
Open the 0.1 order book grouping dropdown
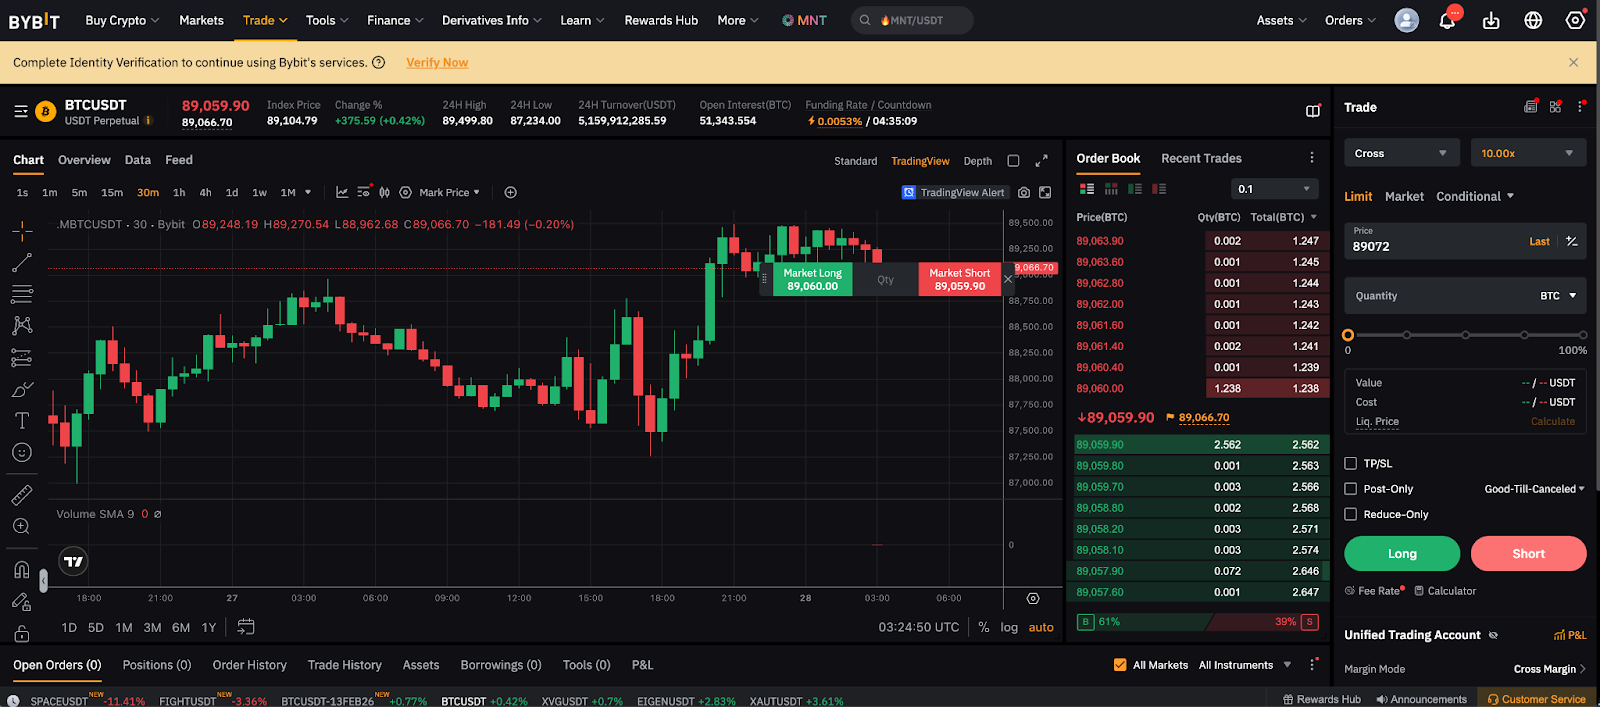point(1274,189)
